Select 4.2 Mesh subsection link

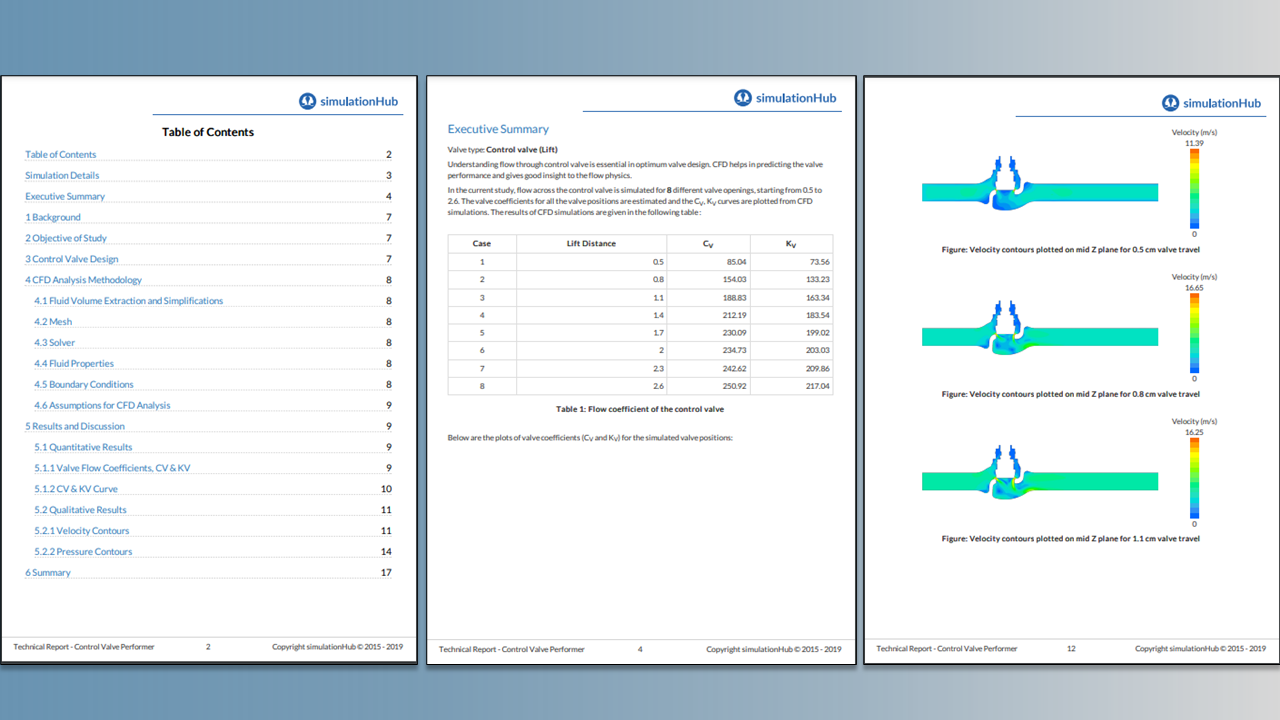click(53, 322)
